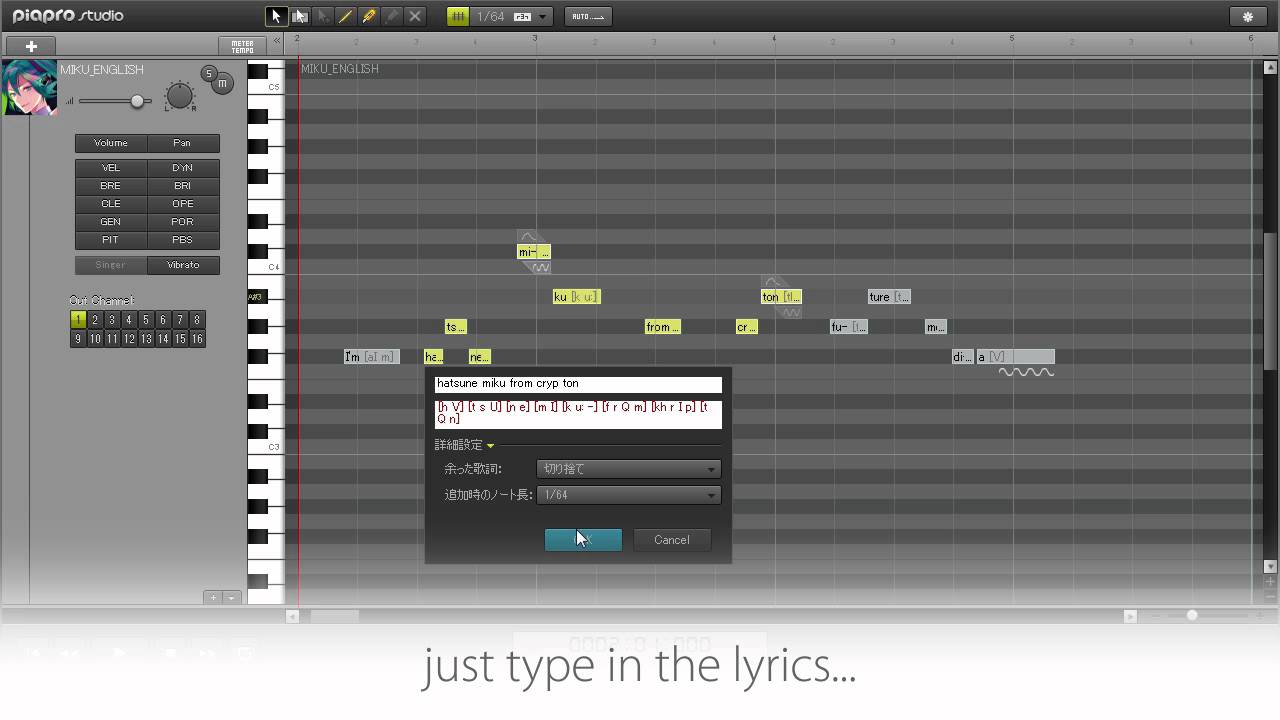1280x720 pixels.
Task: Toggle output channel 16
Action: (x=197, y=339)
